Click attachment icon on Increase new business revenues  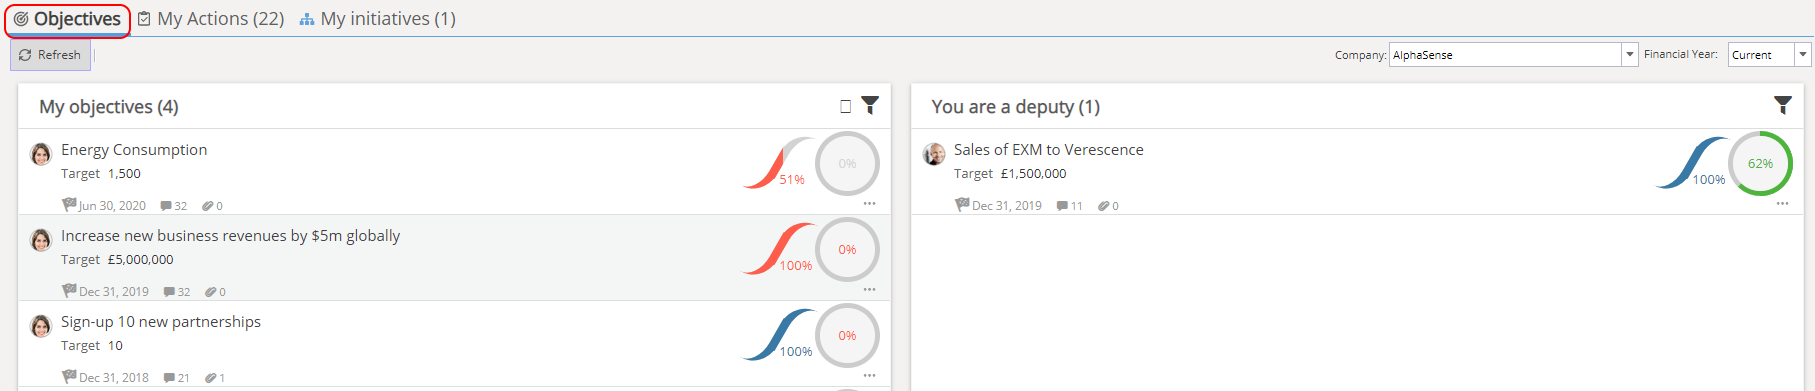[210, 292]
